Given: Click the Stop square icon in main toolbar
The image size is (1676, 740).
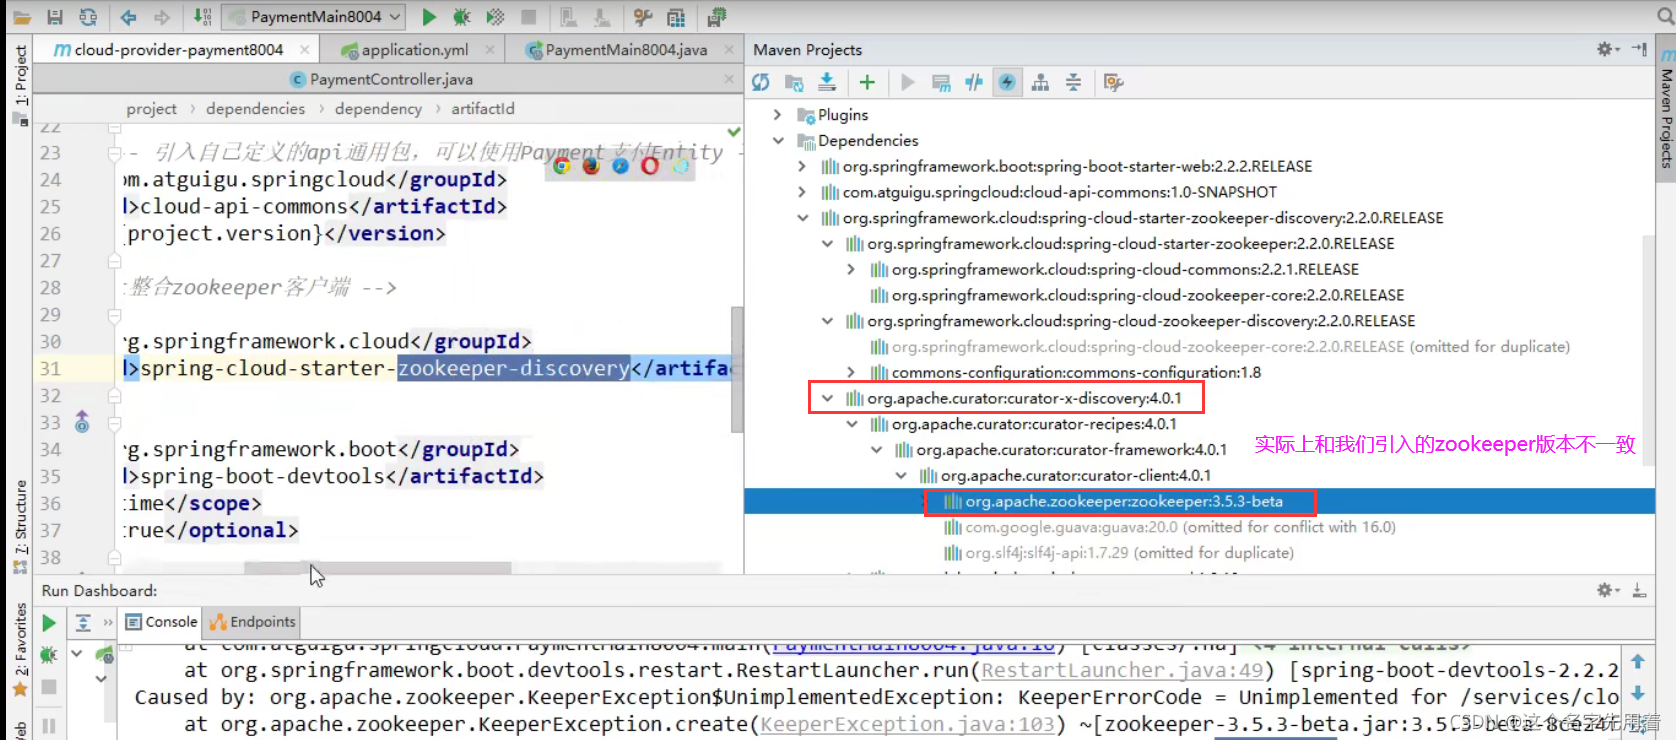Looking at the screenshot, I should (x=529, y=17).
